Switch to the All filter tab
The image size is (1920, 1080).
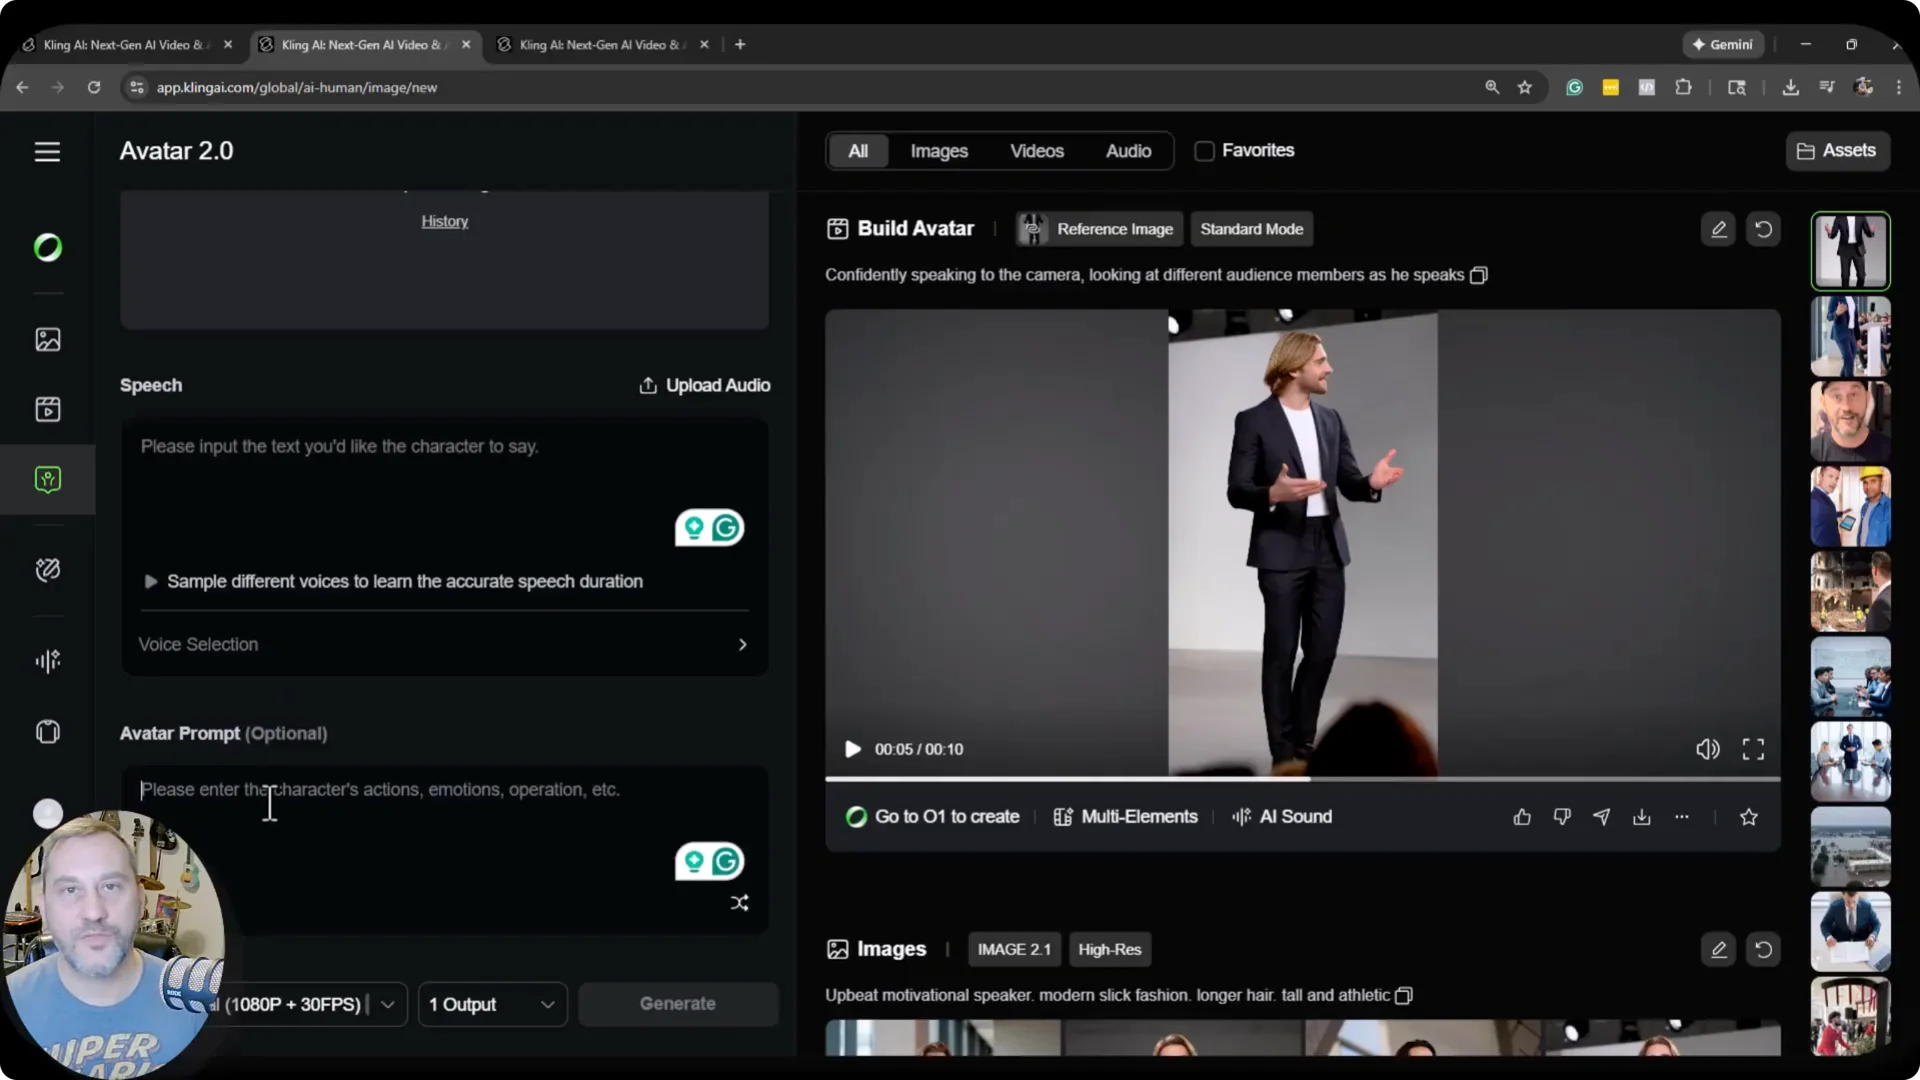pyautogui.click(x=858, y=151)
